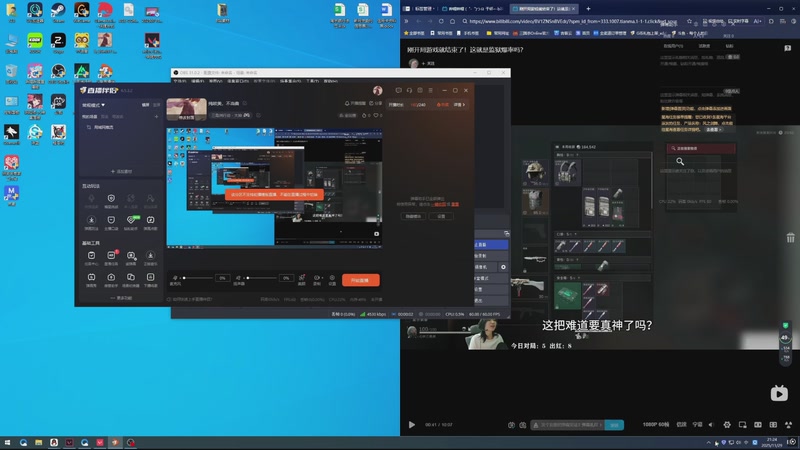Select the active Bilibili video tab
The image size is (800, 450).
point(543,9)
